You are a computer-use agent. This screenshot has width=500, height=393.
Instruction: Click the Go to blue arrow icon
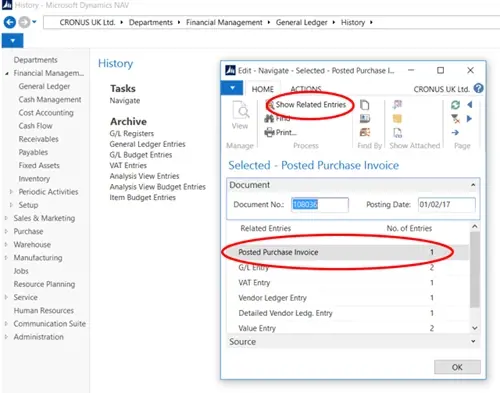click(x=455, y=133)
